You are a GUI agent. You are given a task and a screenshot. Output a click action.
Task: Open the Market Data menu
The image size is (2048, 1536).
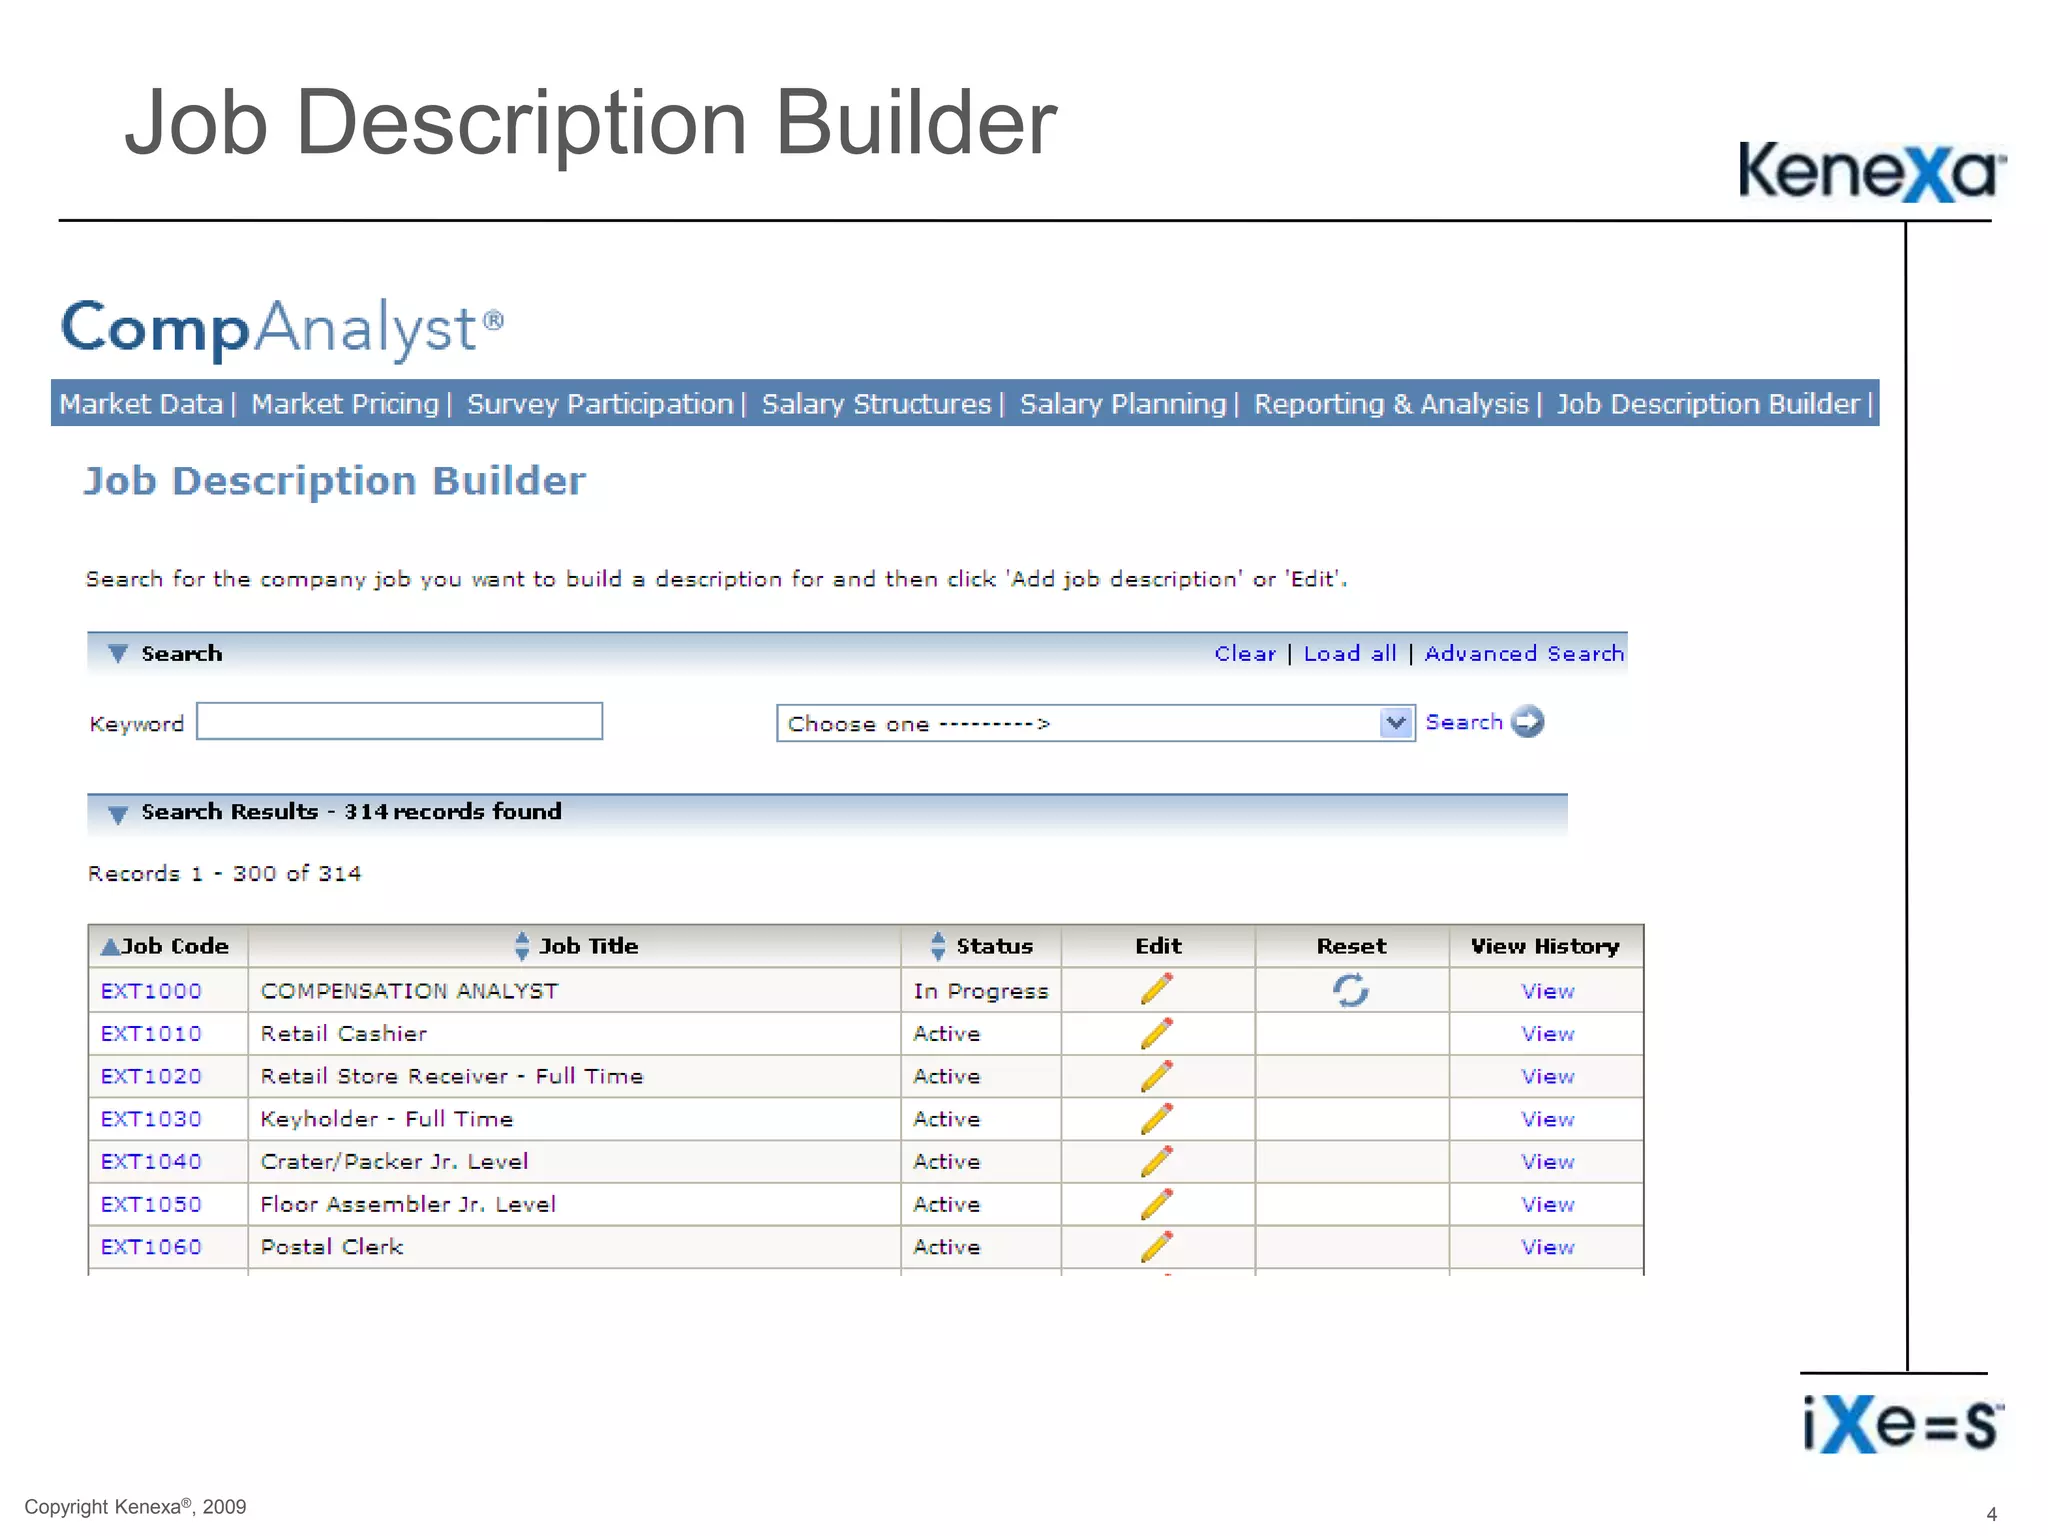point(141,404)
